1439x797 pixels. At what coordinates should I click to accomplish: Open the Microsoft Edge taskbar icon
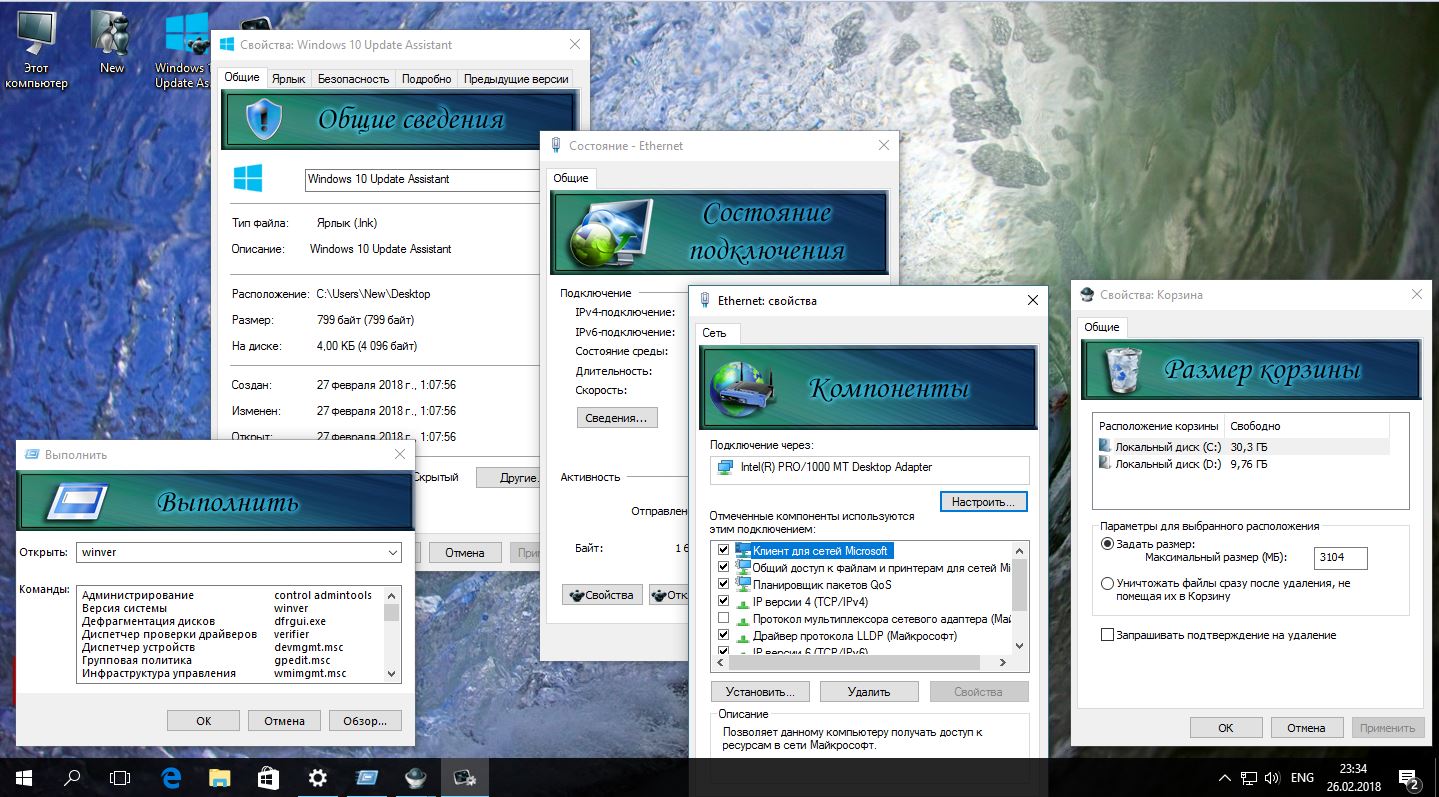tap(170, 777)
